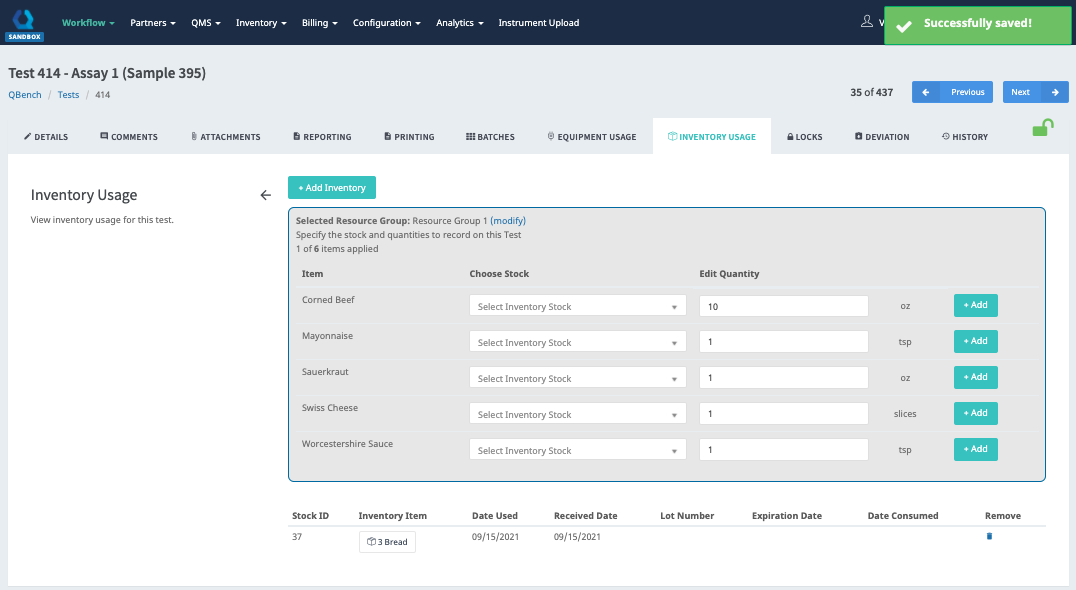Click the QBench sandbox logo
The image size is (1076, 590).
tap(24, 22)
